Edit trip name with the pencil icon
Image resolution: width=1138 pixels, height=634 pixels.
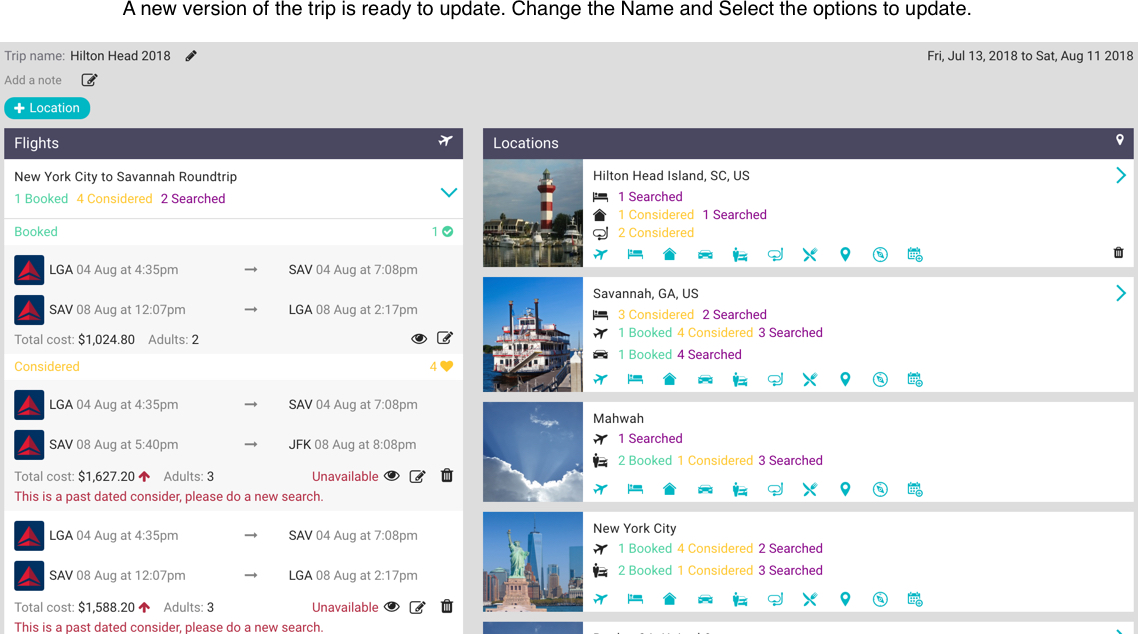click(191, 56)
